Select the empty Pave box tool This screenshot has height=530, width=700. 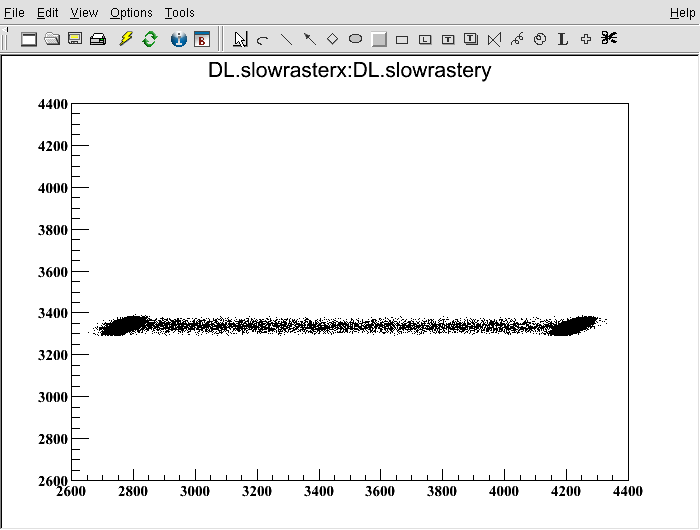click(x=402, y=40)
